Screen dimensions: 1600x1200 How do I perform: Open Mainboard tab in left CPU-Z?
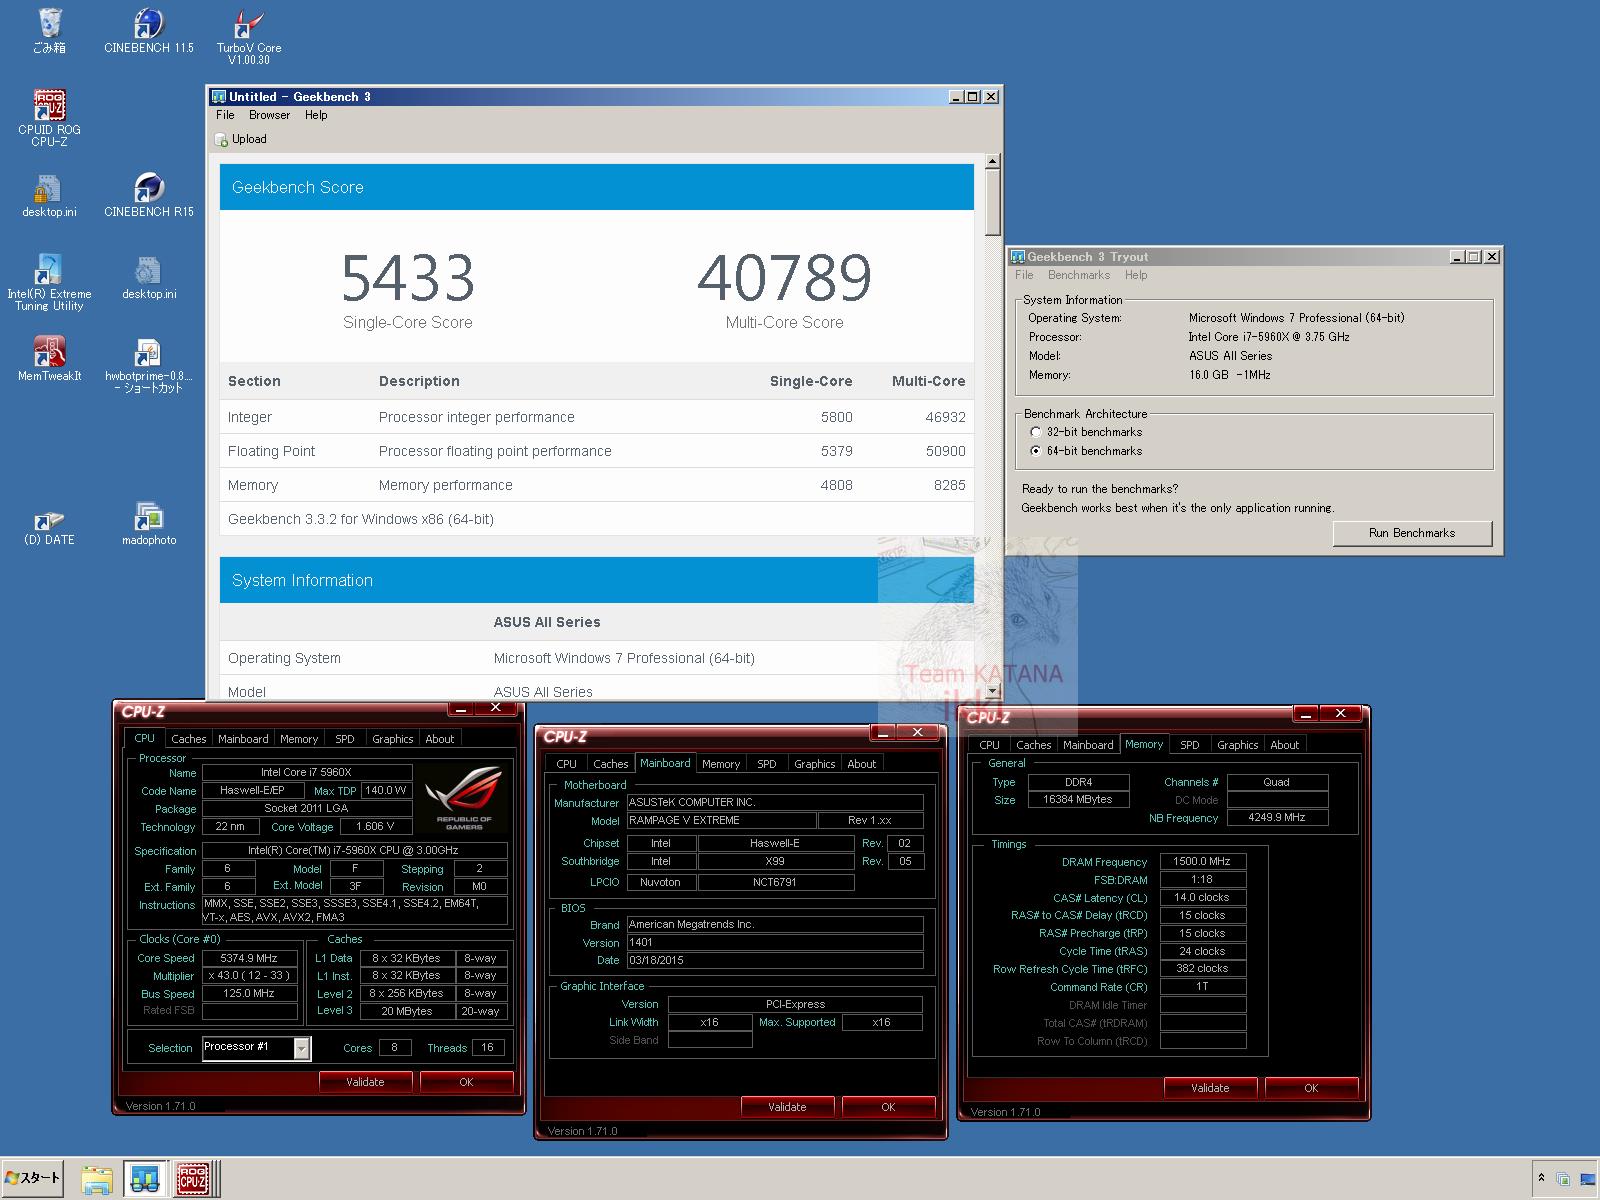tap(243, 739)
